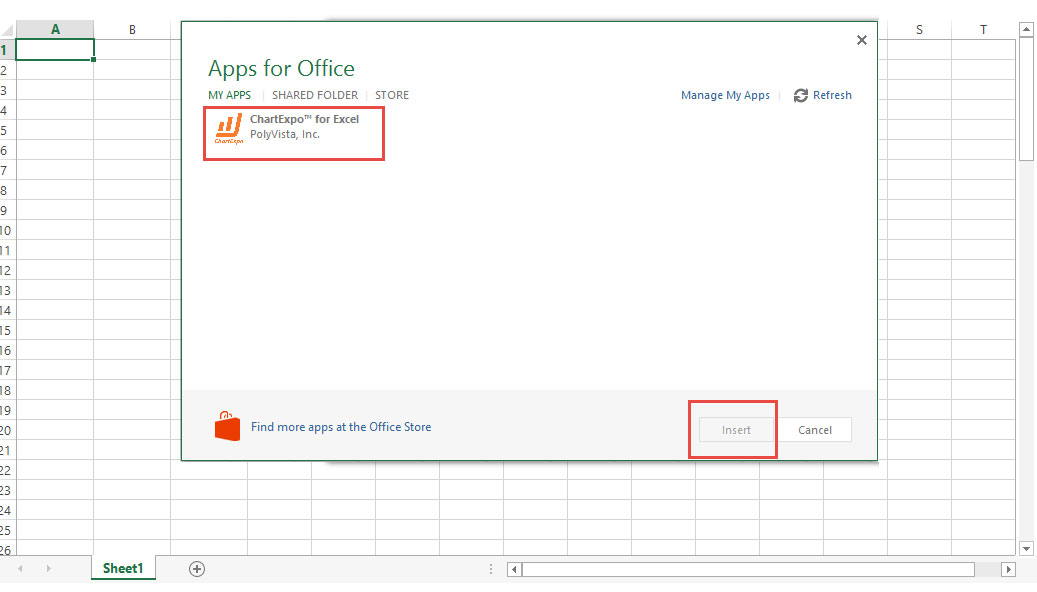Switch to the SHARED FOLDER tab

point(315,95)
